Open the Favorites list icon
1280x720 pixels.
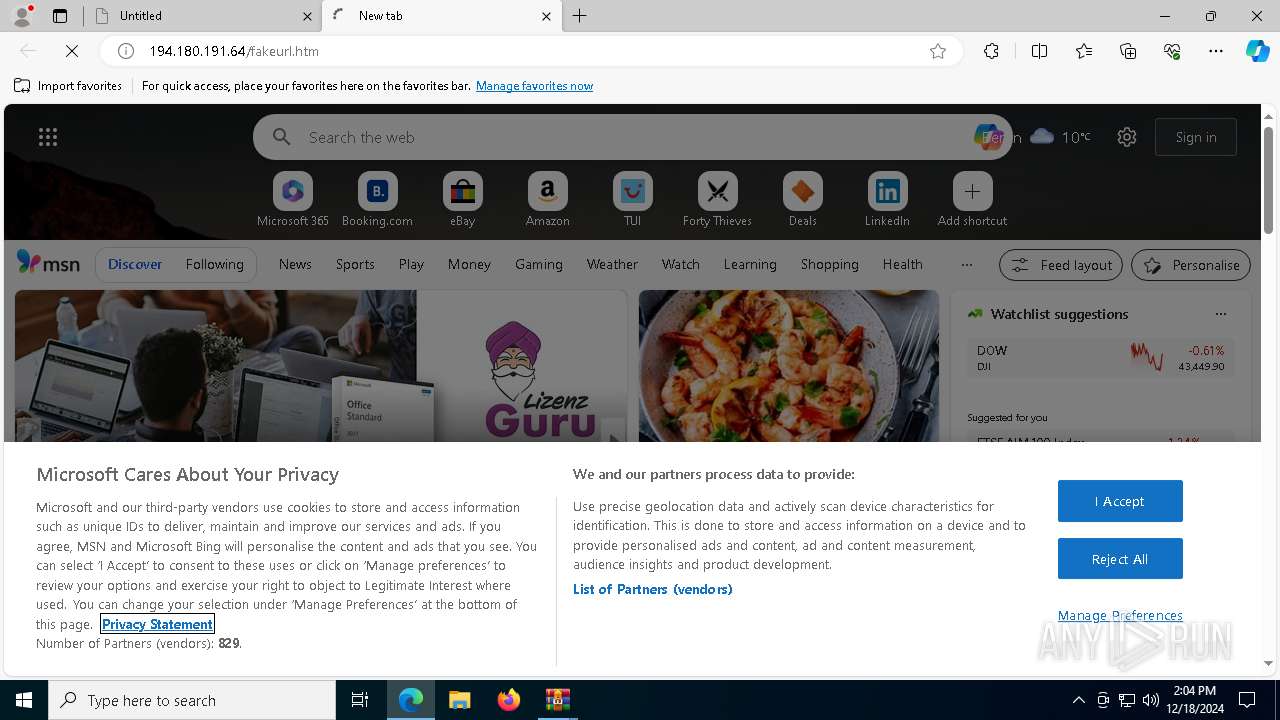[1084, 51]
